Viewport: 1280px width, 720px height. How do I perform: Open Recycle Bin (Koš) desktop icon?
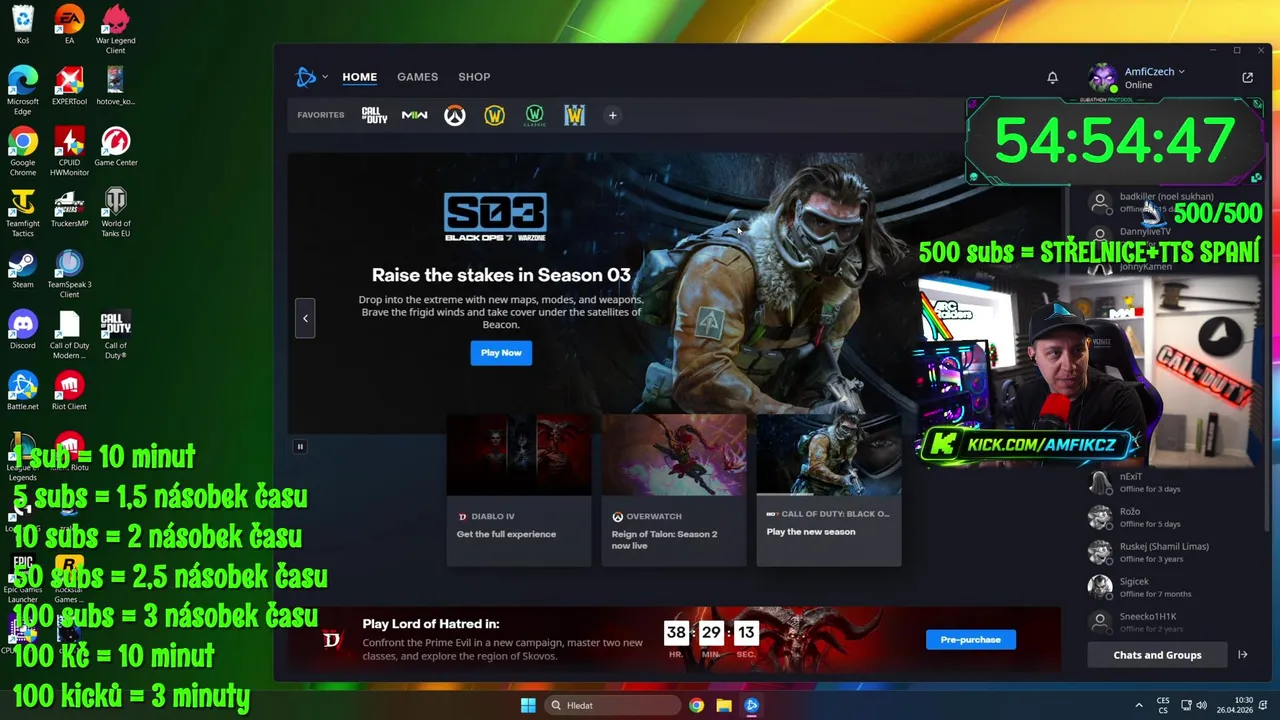[x=23, y=26]
